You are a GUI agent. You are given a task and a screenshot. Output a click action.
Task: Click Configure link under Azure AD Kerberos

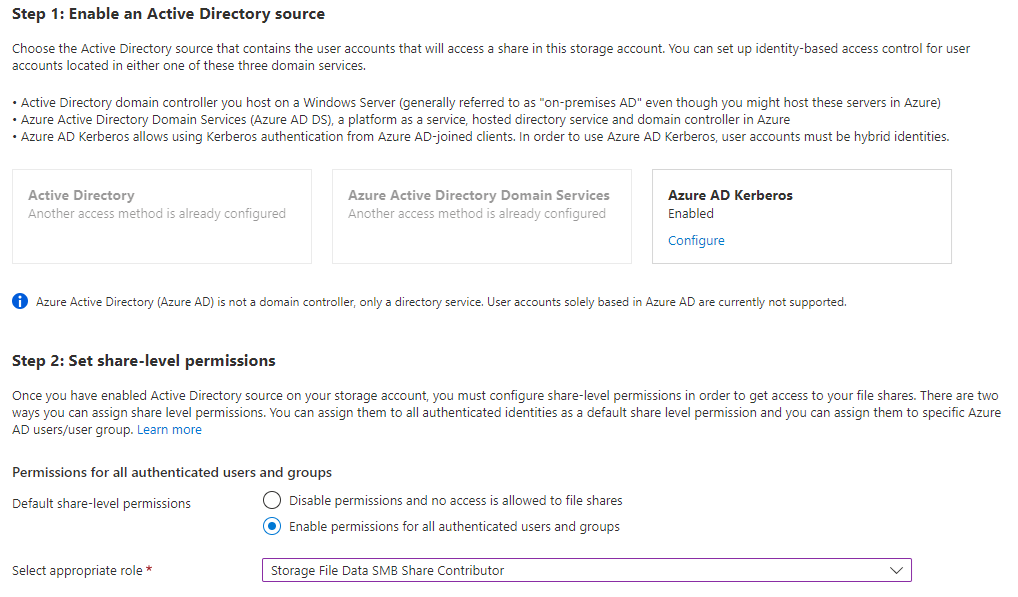pyautogui.click(x=696, y=240)
